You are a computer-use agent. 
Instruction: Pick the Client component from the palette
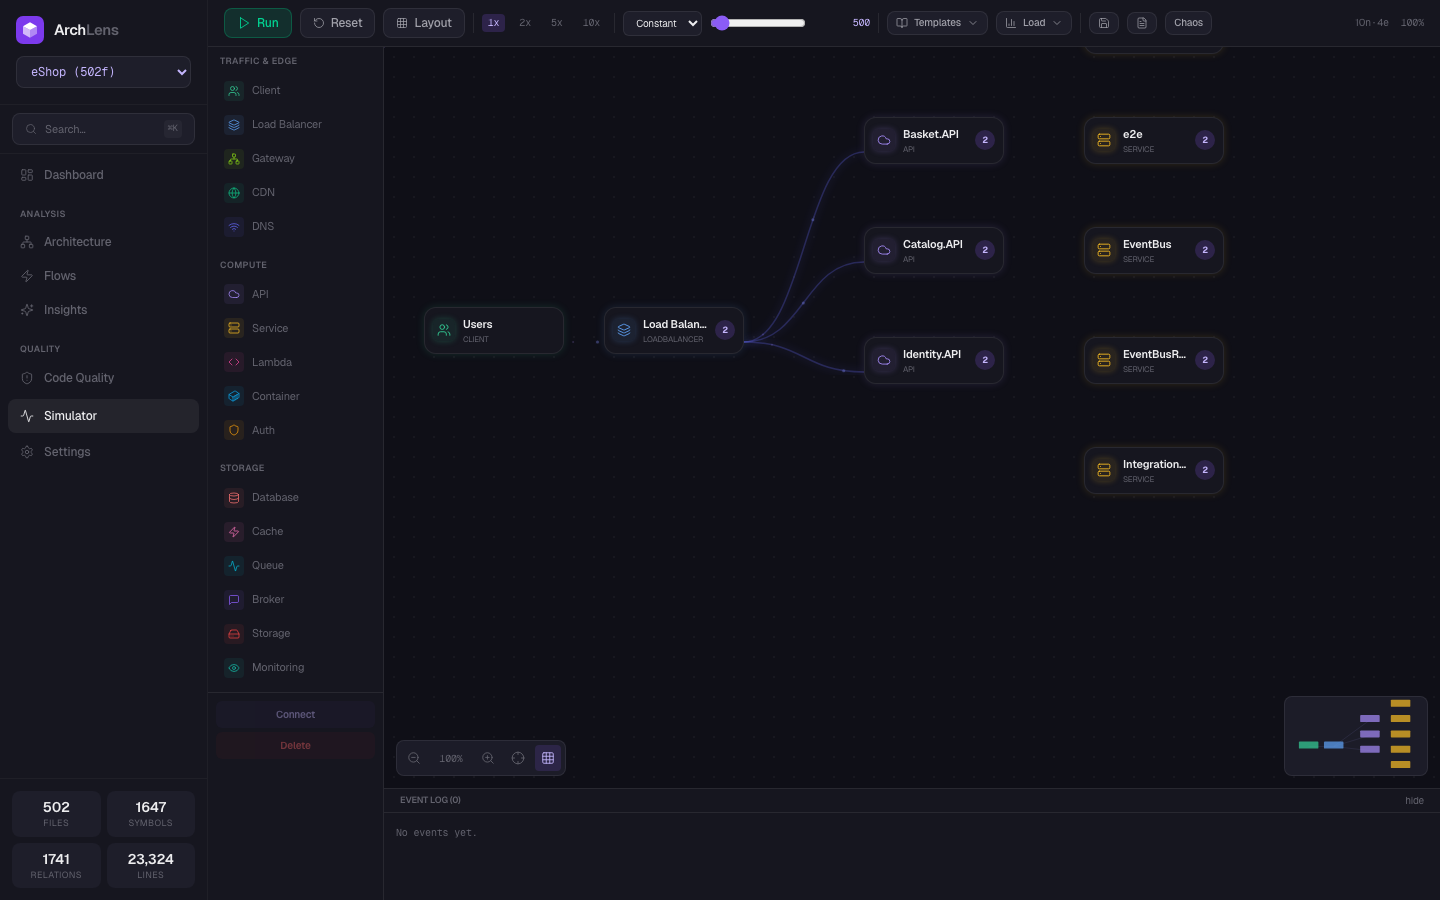click(x=295, y=91)
